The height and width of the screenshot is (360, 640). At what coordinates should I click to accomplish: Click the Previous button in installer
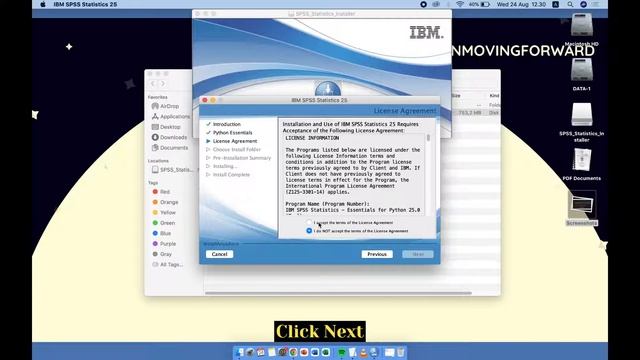(377, 254)
